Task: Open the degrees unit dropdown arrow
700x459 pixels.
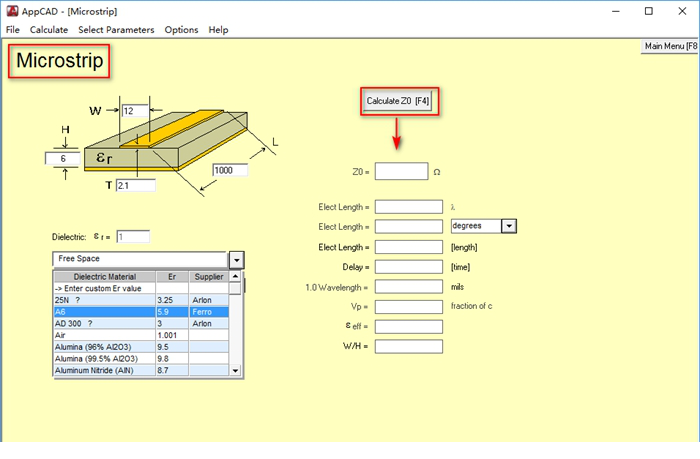Action: 508,226
